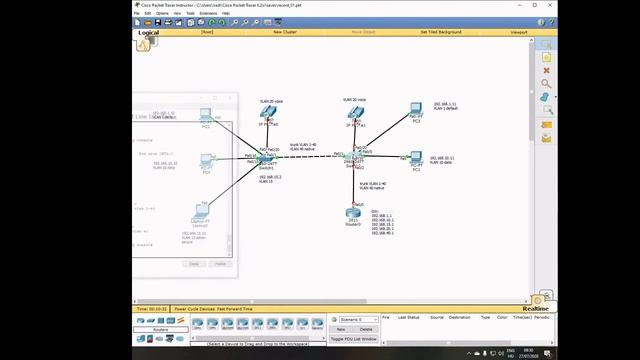640x360 pixels.
Task: Open the Tools menu
Action: pyautogui.click(x=191, y=13)
